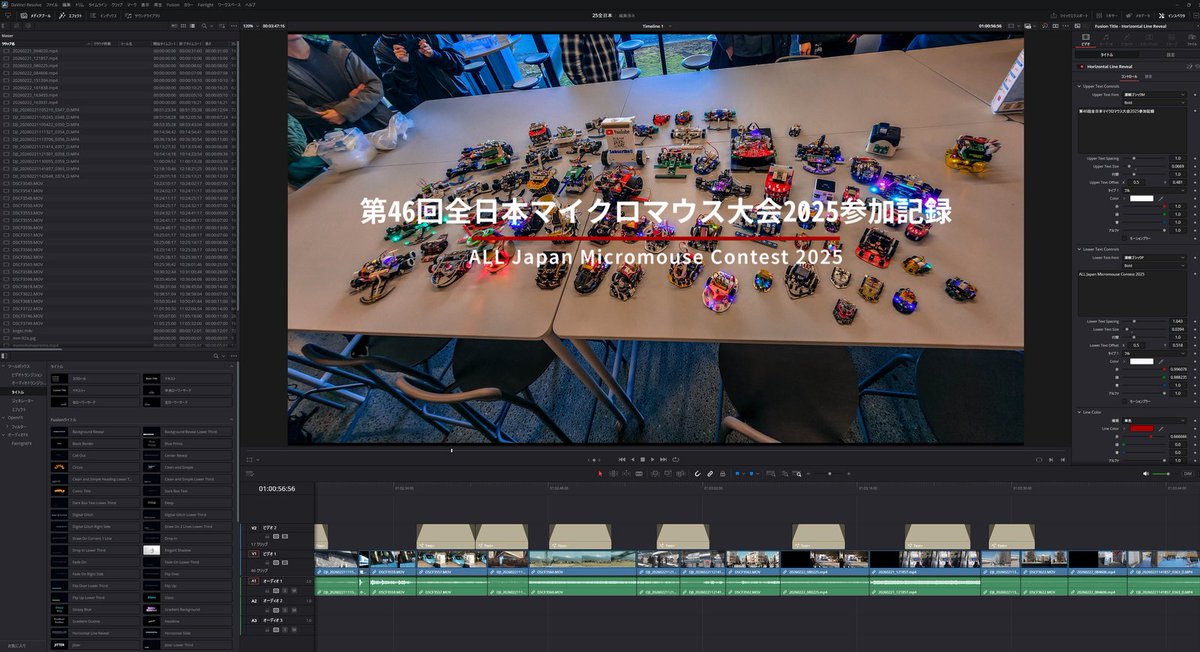Click the play forward button in transport
1200x652 pixels.
(653, 459)
